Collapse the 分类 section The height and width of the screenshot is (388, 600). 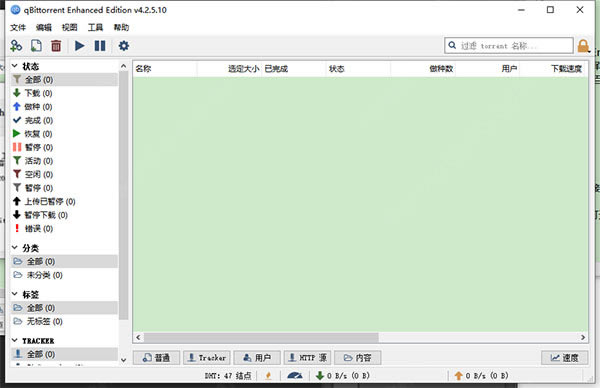[x=15, y=248]
